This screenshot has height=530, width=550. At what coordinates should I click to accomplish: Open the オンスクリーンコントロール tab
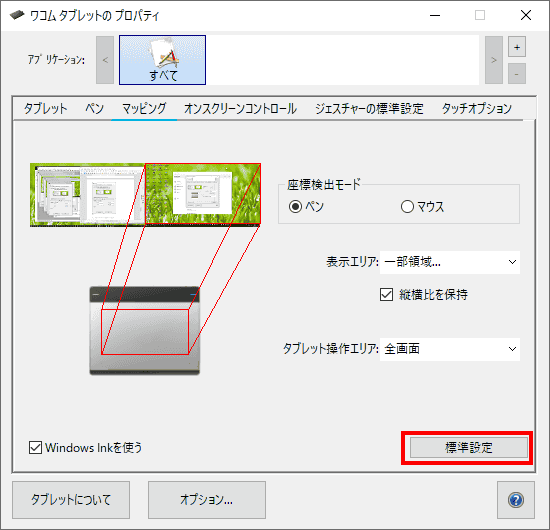click(241, 108)
